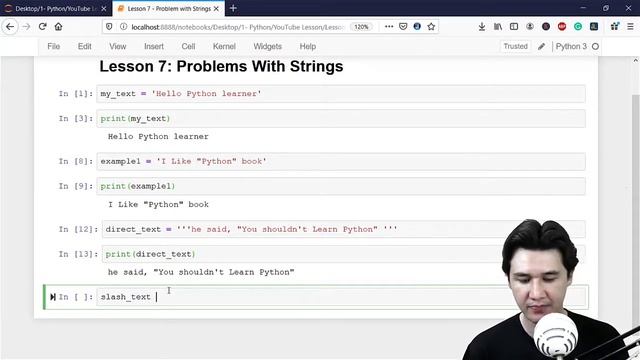Click the Pocket save icon
Screen dimensions: 640x360
click(403, 27)
